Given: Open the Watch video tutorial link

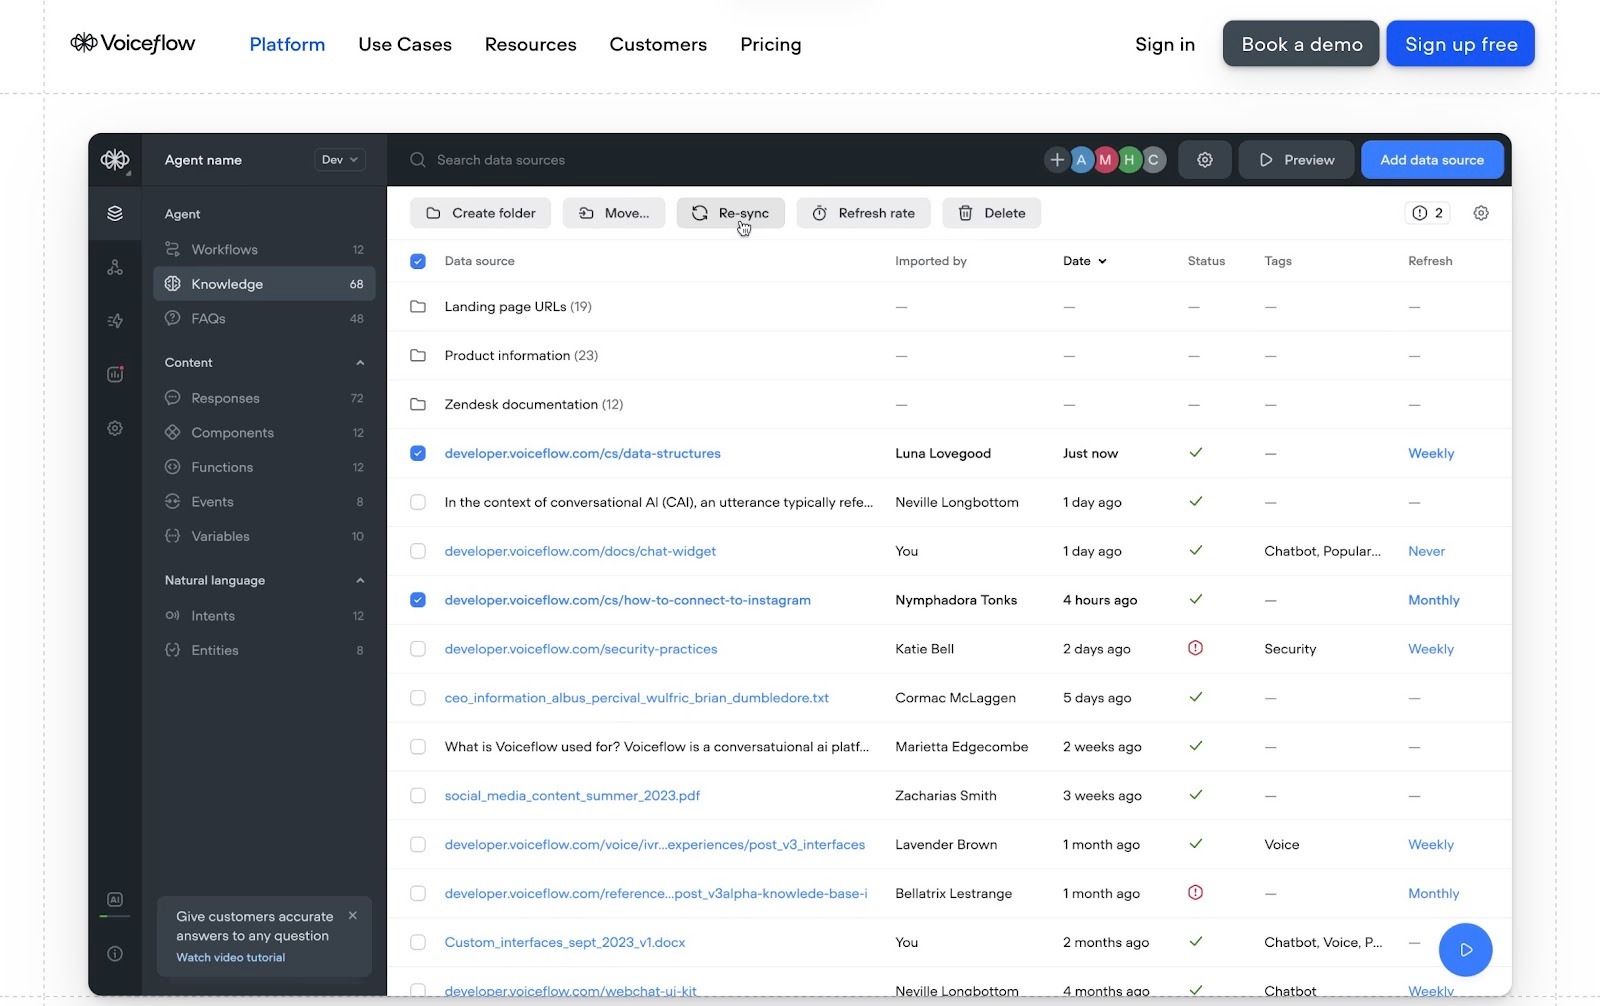Looking at the screenshot, I should coord(231,958).
